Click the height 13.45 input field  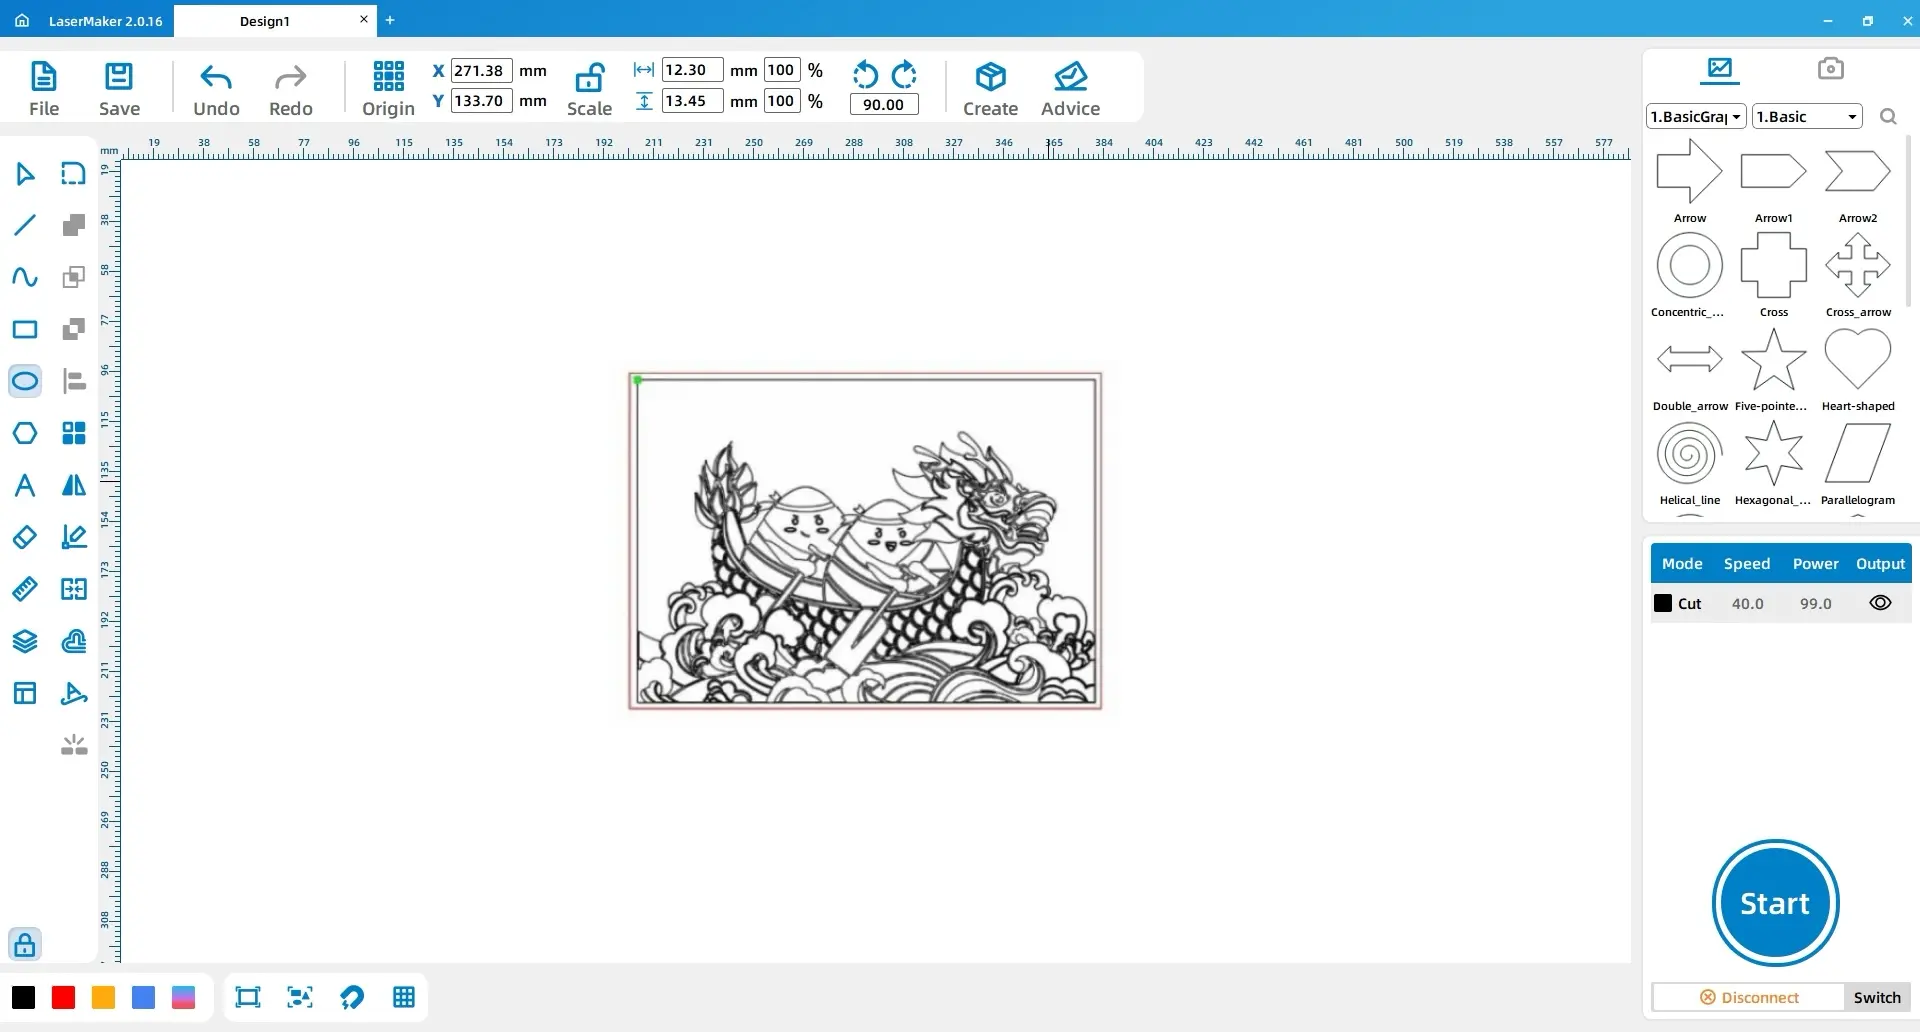(692, 100)
